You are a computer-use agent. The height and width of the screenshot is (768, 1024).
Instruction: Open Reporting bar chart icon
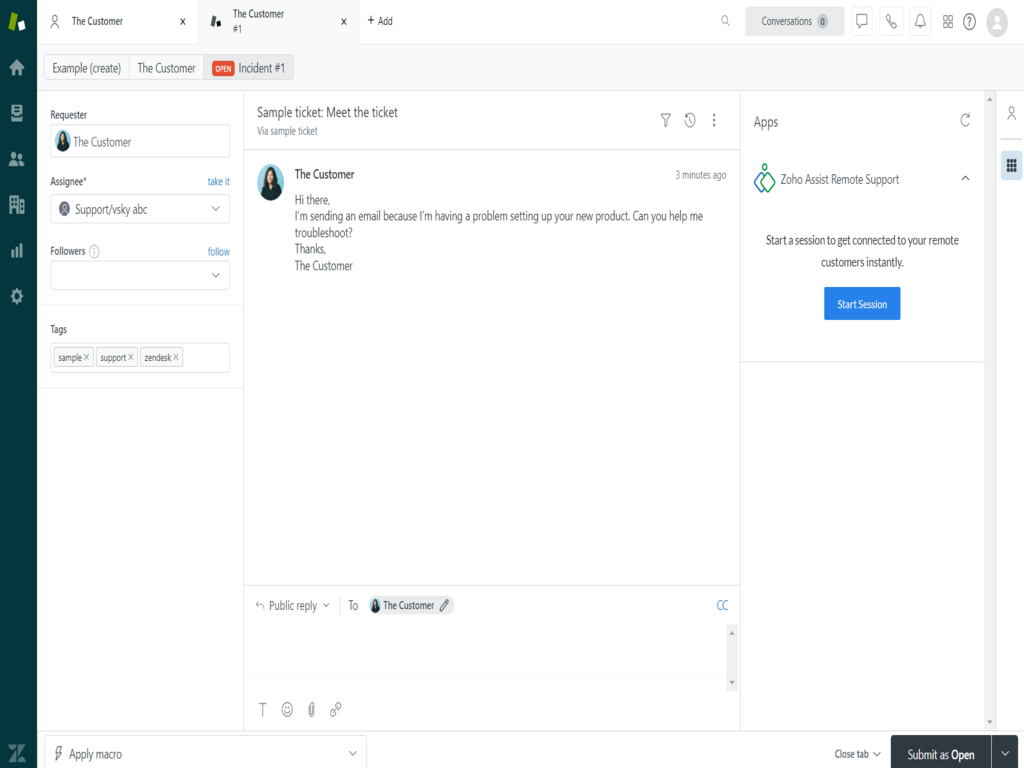pyautogui.click(x=17, y=250)
